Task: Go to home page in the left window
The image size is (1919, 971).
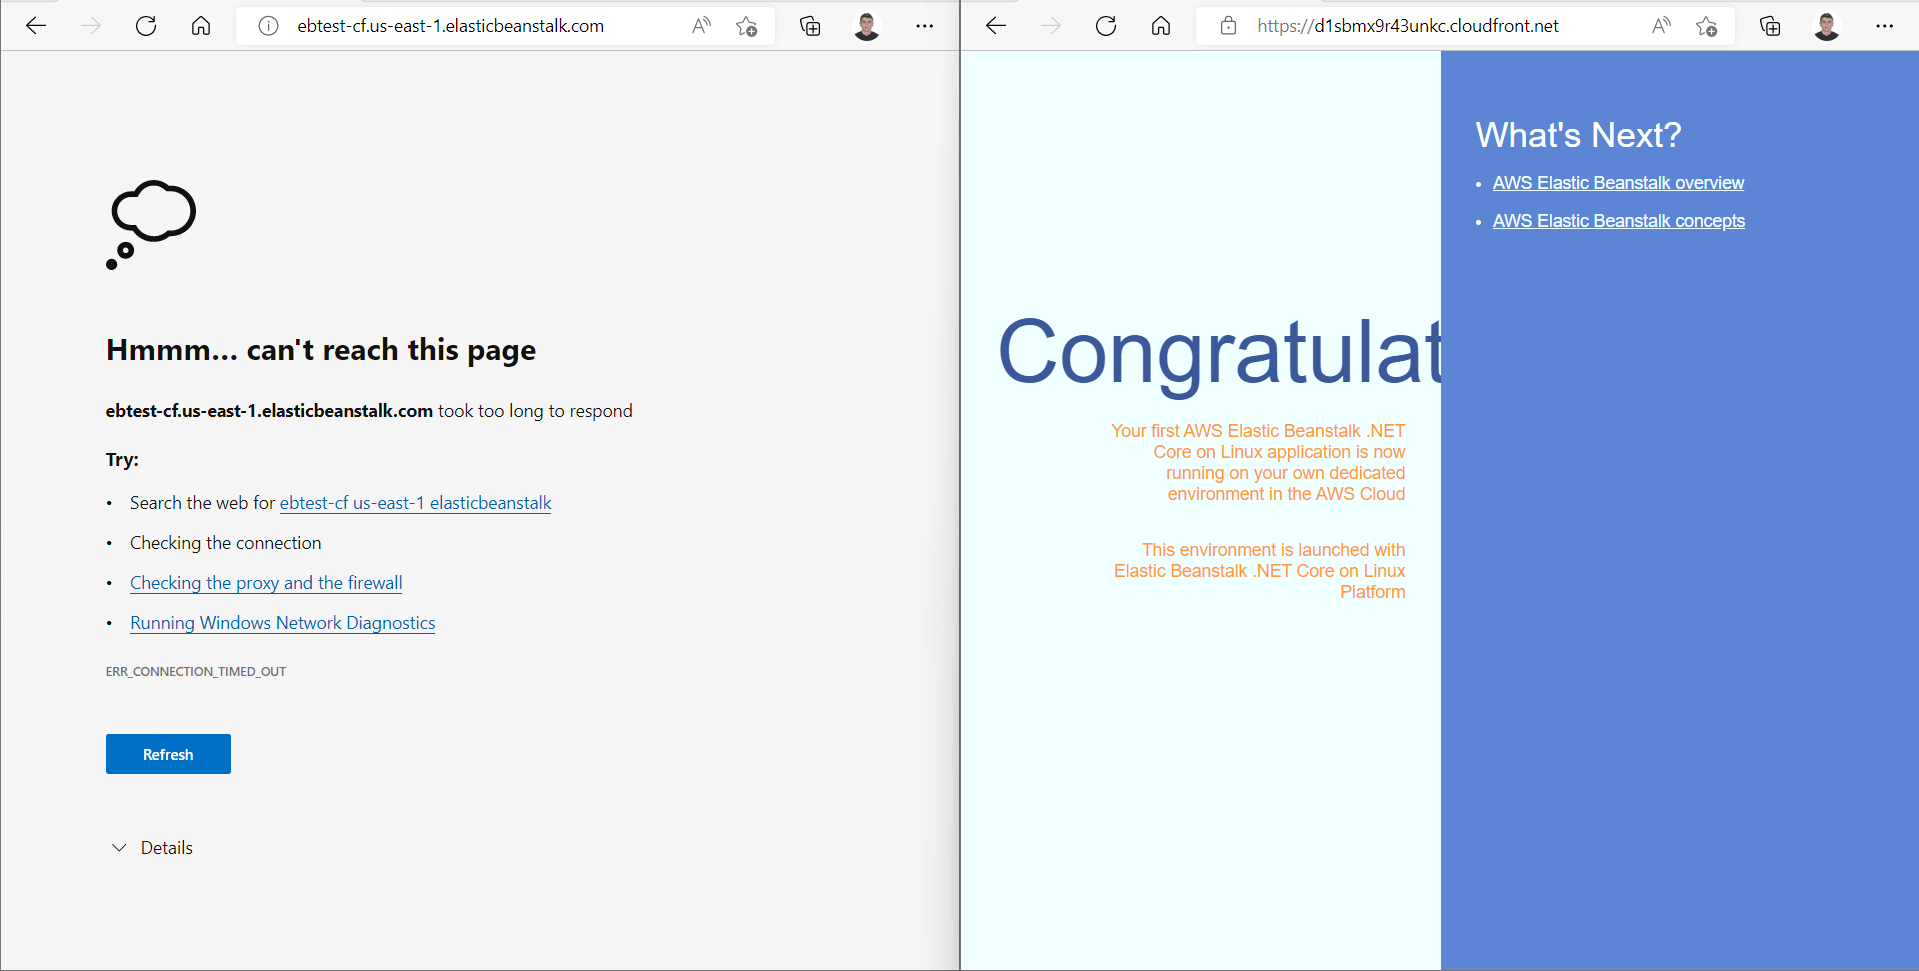Action: pos(200,26)
